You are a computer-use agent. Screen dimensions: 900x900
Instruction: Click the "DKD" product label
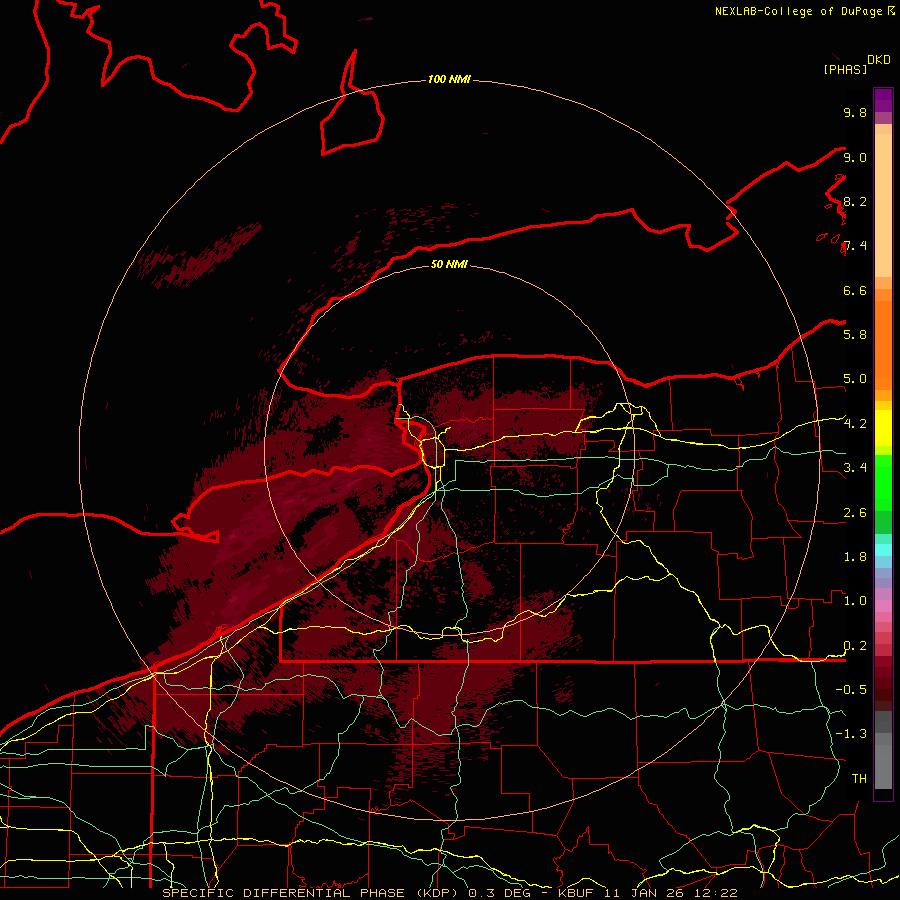click(879, 60)
